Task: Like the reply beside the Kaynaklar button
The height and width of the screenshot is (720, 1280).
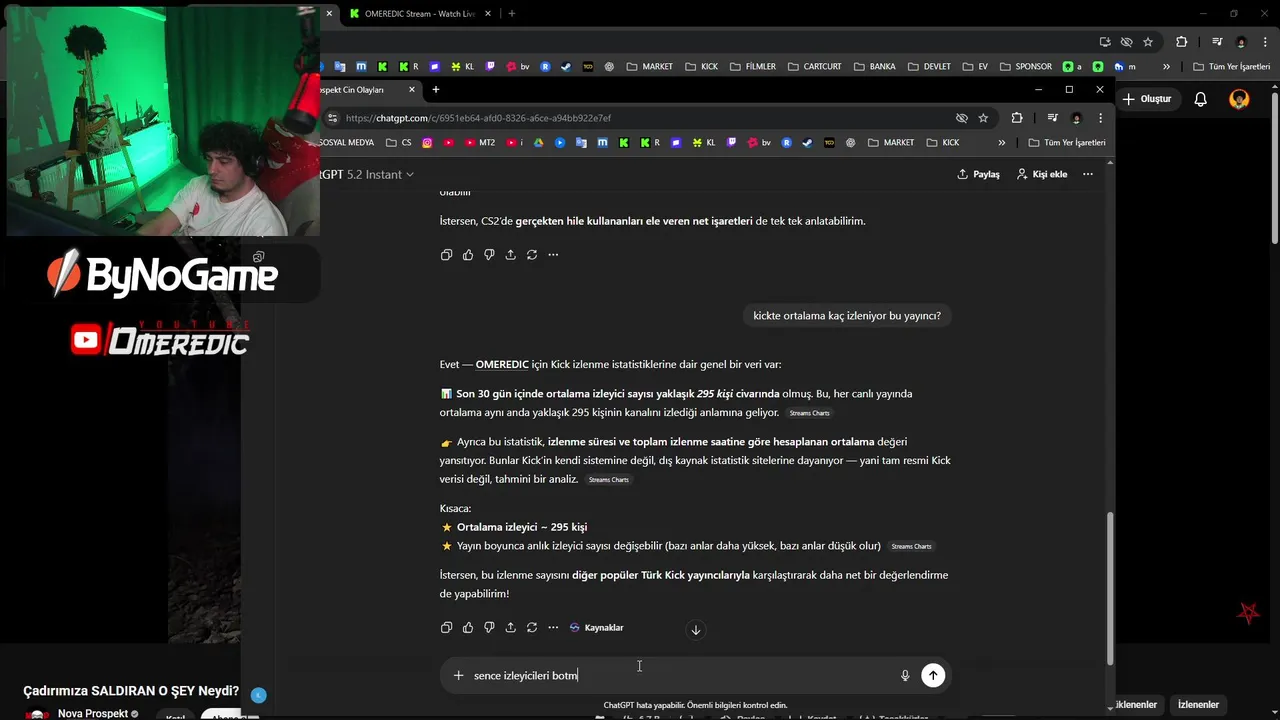Action: point(468,628)
